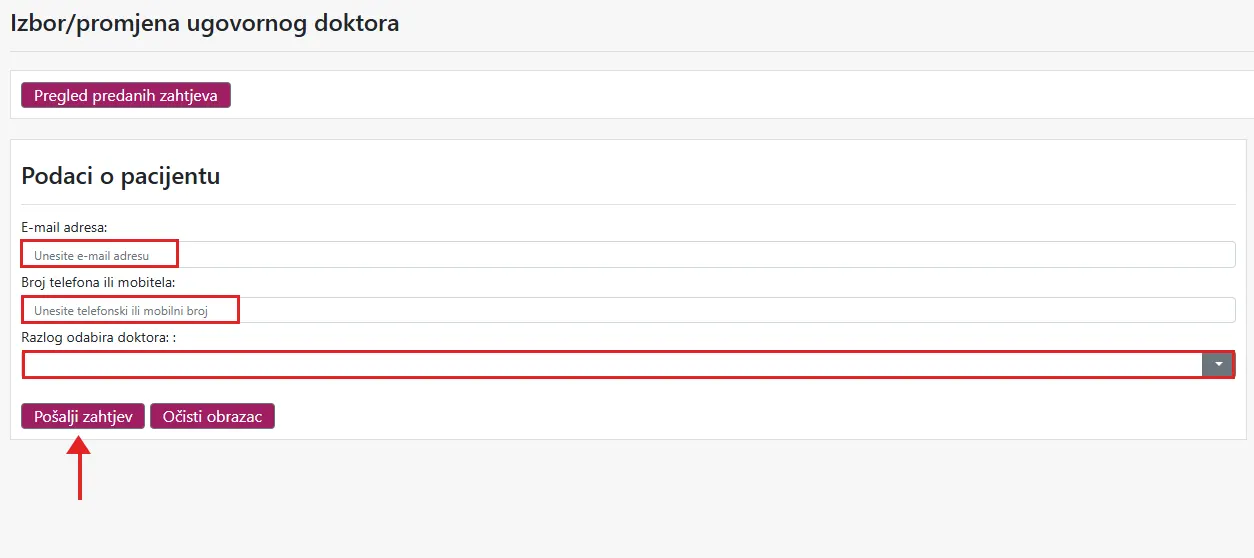Click inside the empty reason select box
This screenshot has height=558, width=1254.
[x=600, y=365]
